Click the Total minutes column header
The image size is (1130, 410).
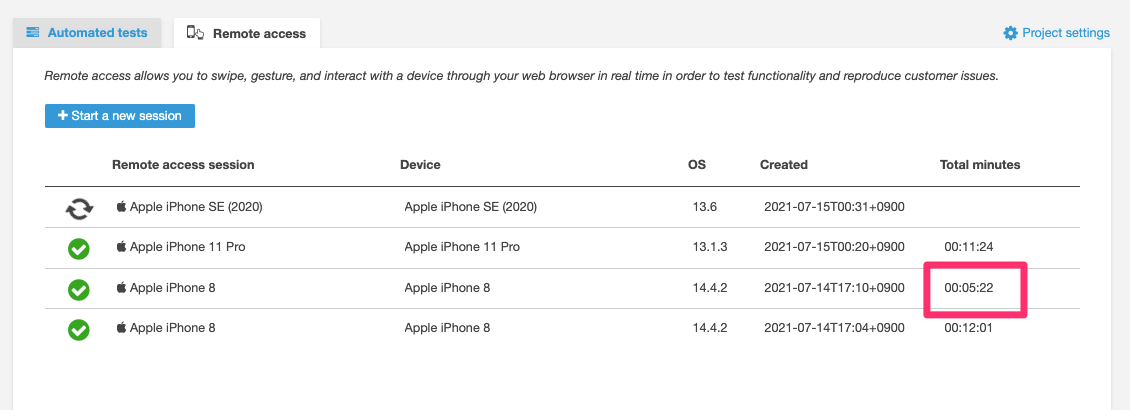click(980, 165)
